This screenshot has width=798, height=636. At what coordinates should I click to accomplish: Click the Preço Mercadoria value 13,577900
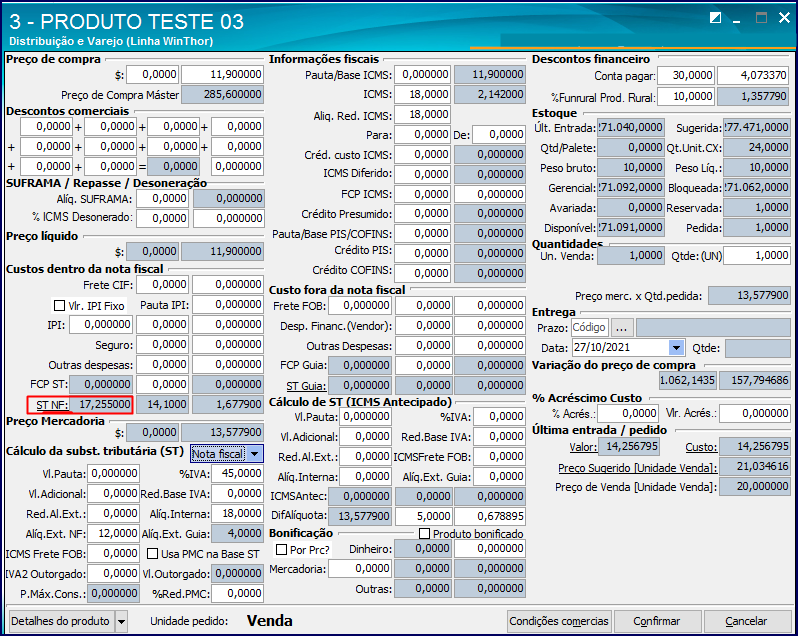point(222,432)
